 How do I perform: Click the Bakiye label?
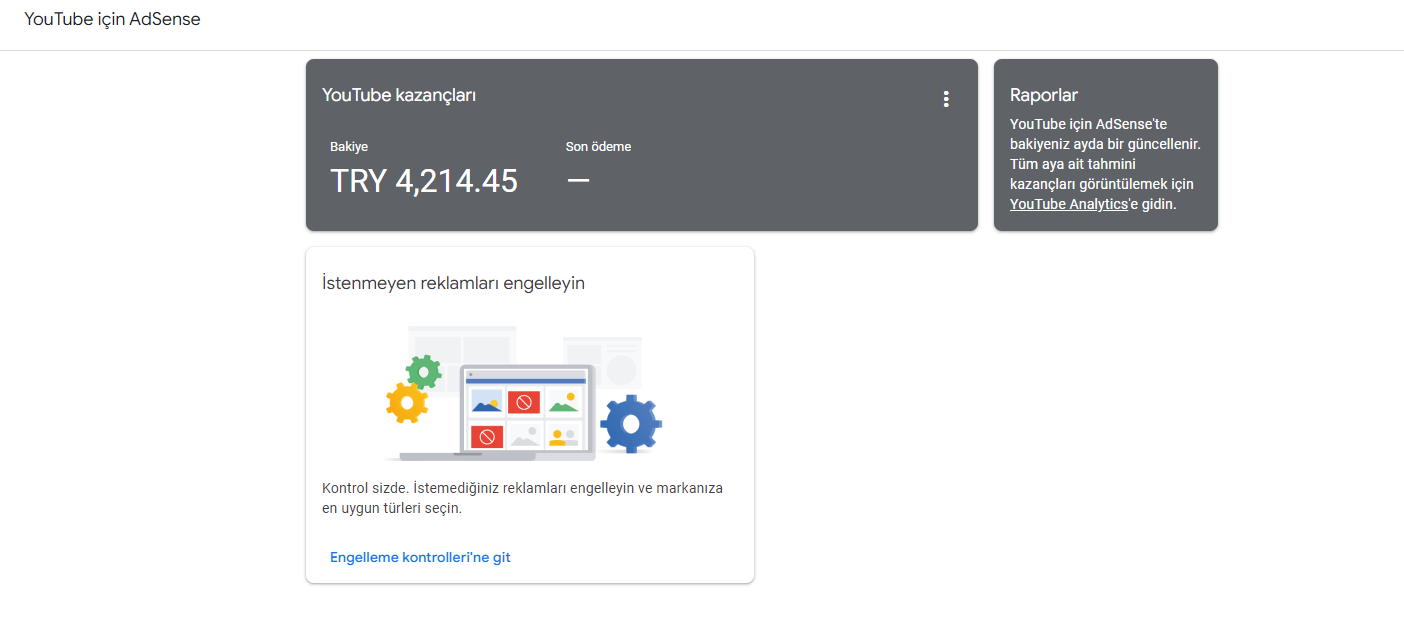pos(349,147)
